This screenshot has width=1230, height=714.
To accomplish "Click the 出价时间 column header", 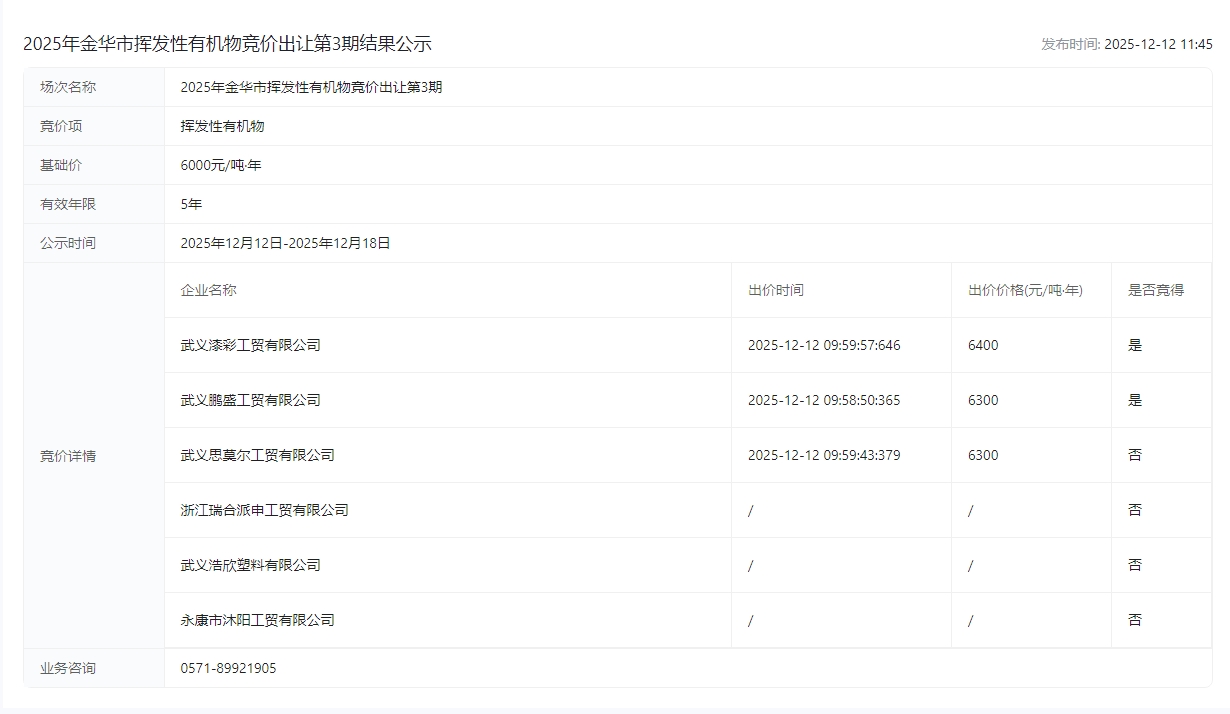I will pos(775,290).
